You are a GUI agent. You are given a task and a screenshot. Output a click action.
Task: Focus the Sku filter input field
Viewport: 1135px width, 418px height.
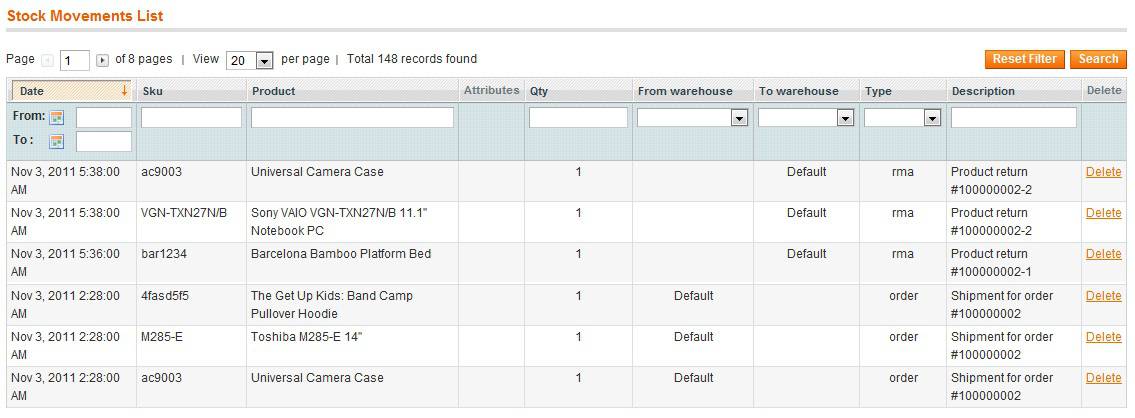pos(191,117)
